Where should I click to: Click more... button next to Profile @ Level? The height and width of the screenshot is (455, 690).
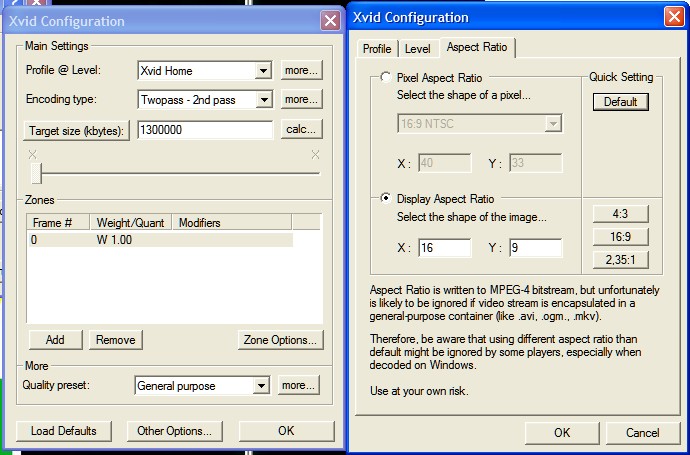[x=301, y=70]
